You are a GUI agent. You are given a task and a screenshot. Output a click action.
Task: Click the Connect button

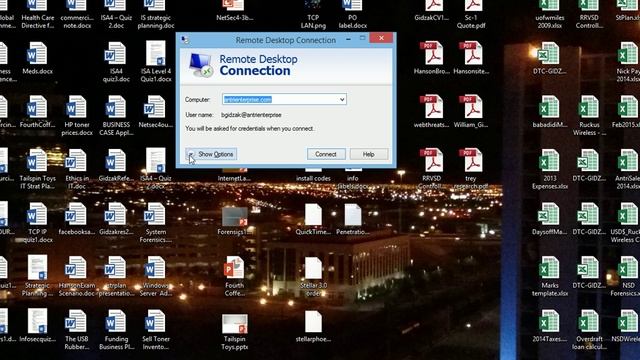point(326,154)
